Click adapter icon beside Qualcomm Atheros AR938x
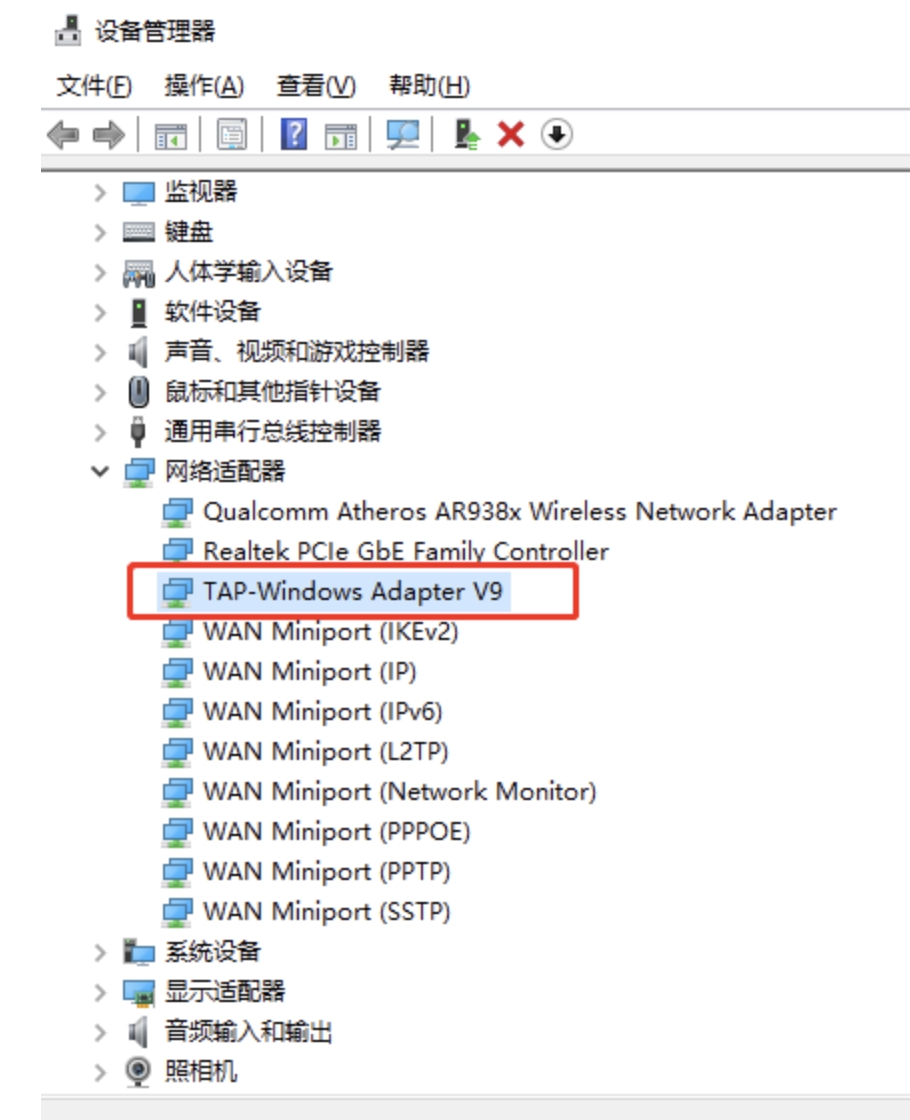This screenshot has width=910, height=1120. (x=177, y=512)
